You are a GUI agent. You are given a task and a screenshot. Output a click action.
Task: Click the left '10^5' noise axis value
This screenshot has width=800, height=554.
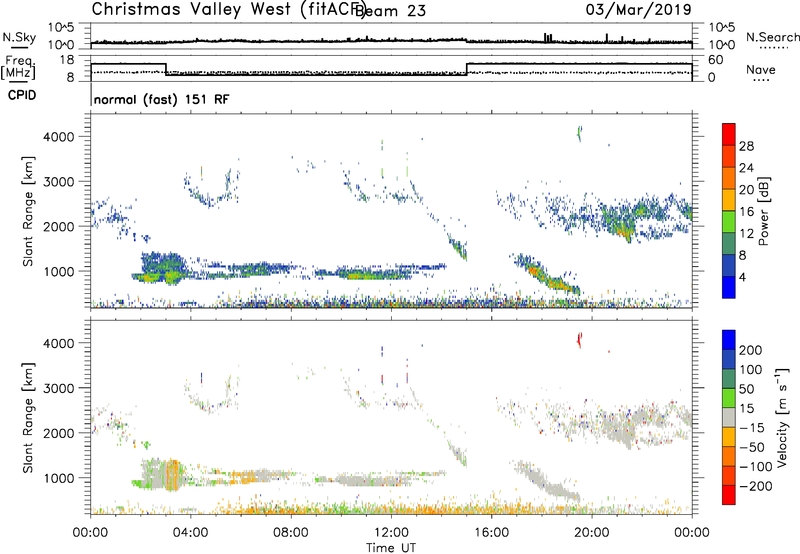click(61, 28)
